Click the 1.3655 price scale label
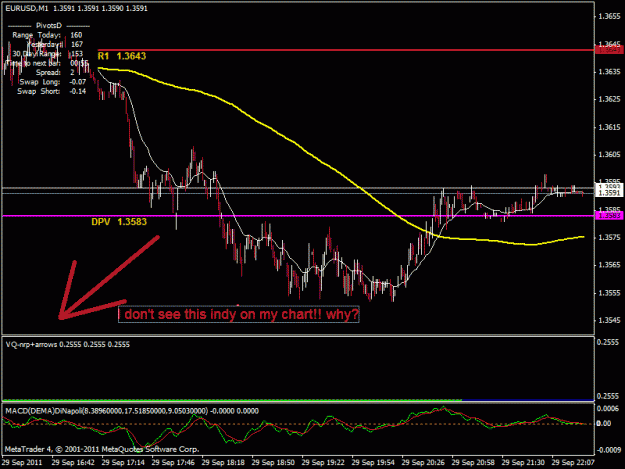 [x=609, y=16]
